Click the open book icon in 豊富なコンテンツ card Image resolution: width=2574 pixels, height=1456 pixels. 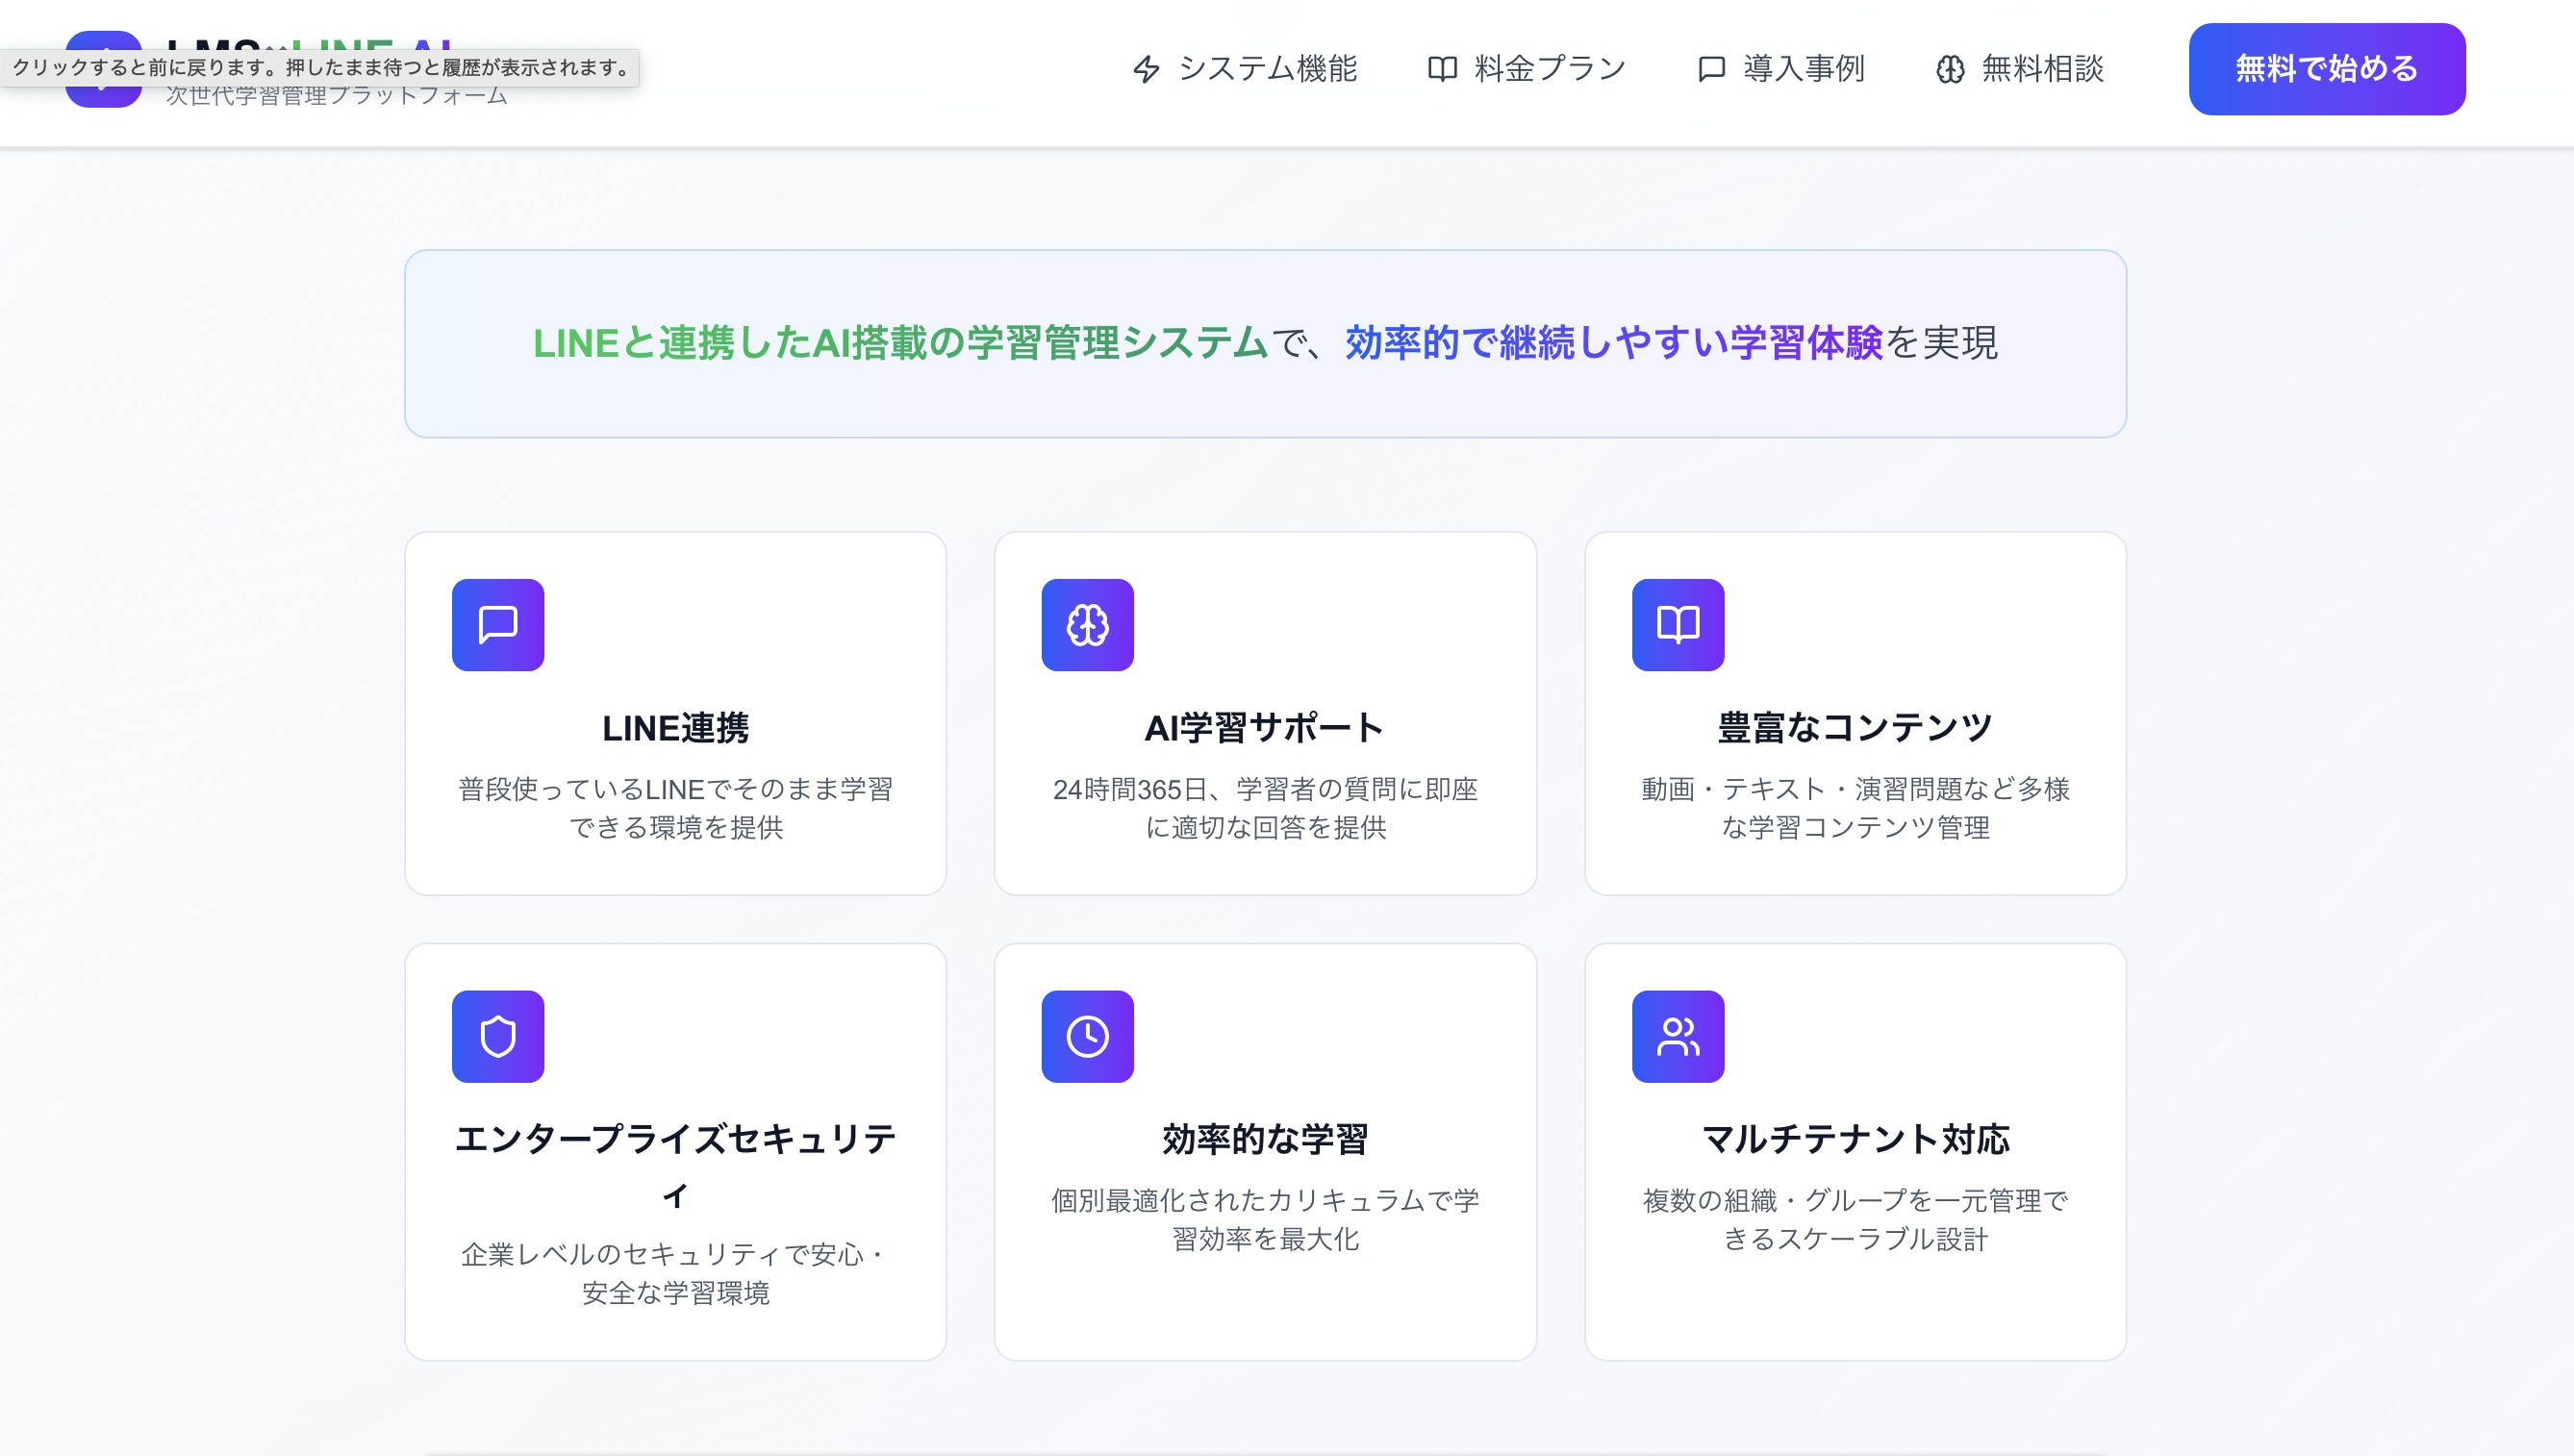[x=1677, y=624]
